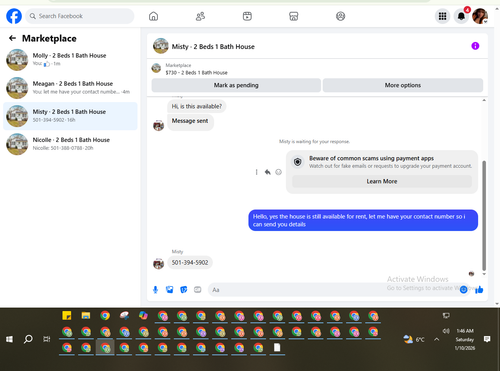
Task: Open the Facebook apps grid menu
Action: (x=442, y=16)
